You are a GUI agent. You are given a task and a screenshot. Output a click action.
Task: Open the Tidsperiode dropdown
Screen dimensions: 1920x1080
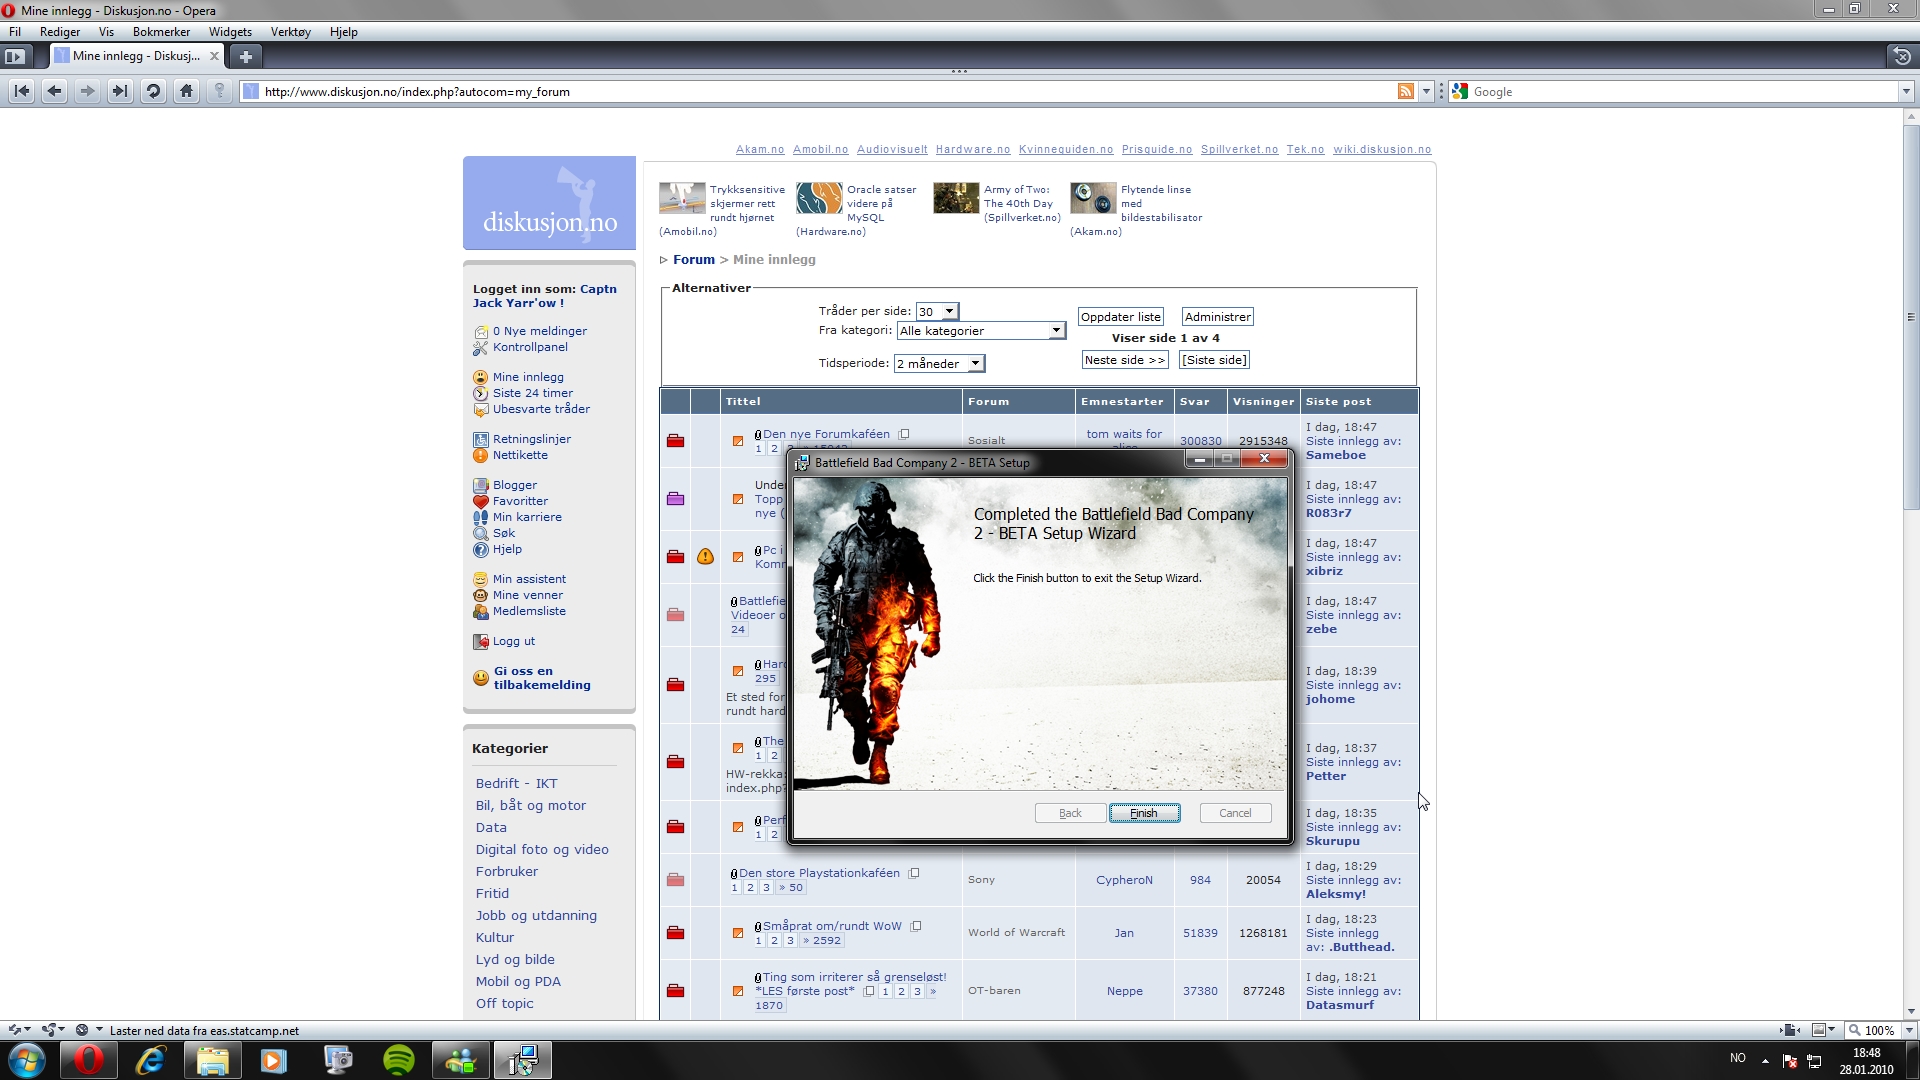(939, 363)
